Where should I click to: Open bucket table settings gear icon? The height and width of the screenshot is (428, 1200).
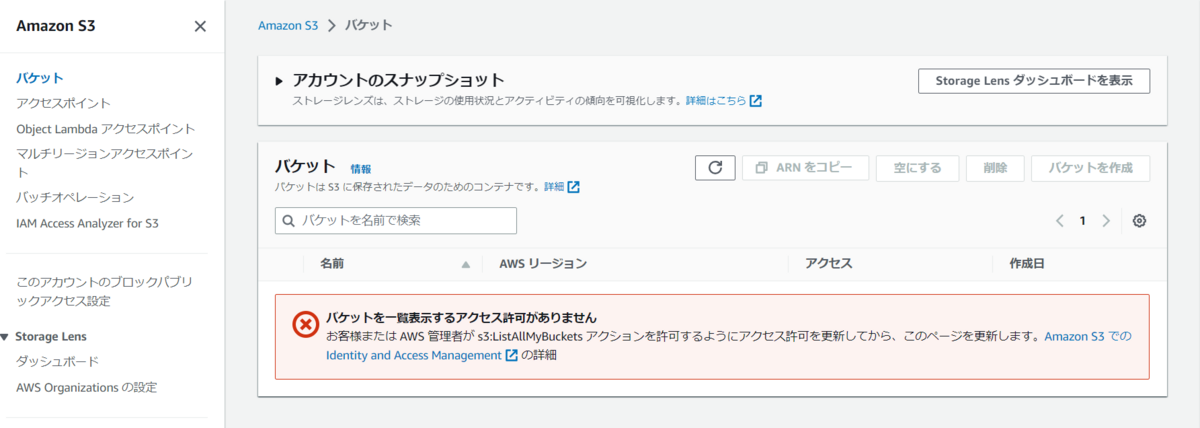(x=1139, y=221)
